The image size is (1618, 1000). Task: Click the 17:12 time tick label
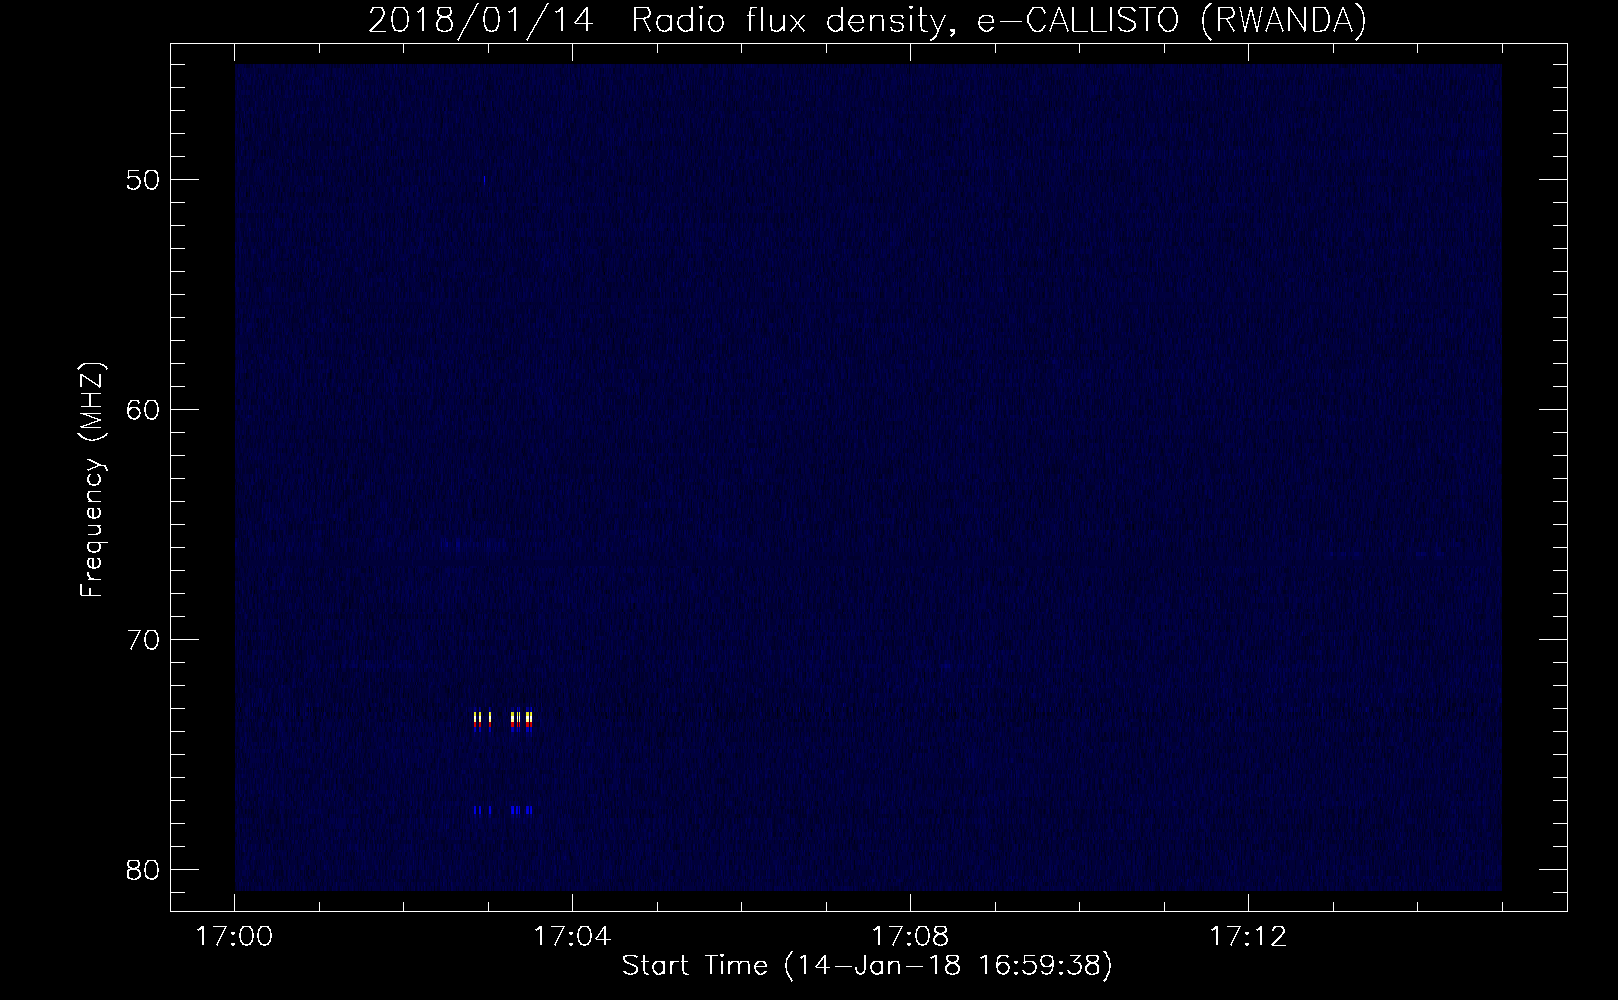(x=1248, y=937)
